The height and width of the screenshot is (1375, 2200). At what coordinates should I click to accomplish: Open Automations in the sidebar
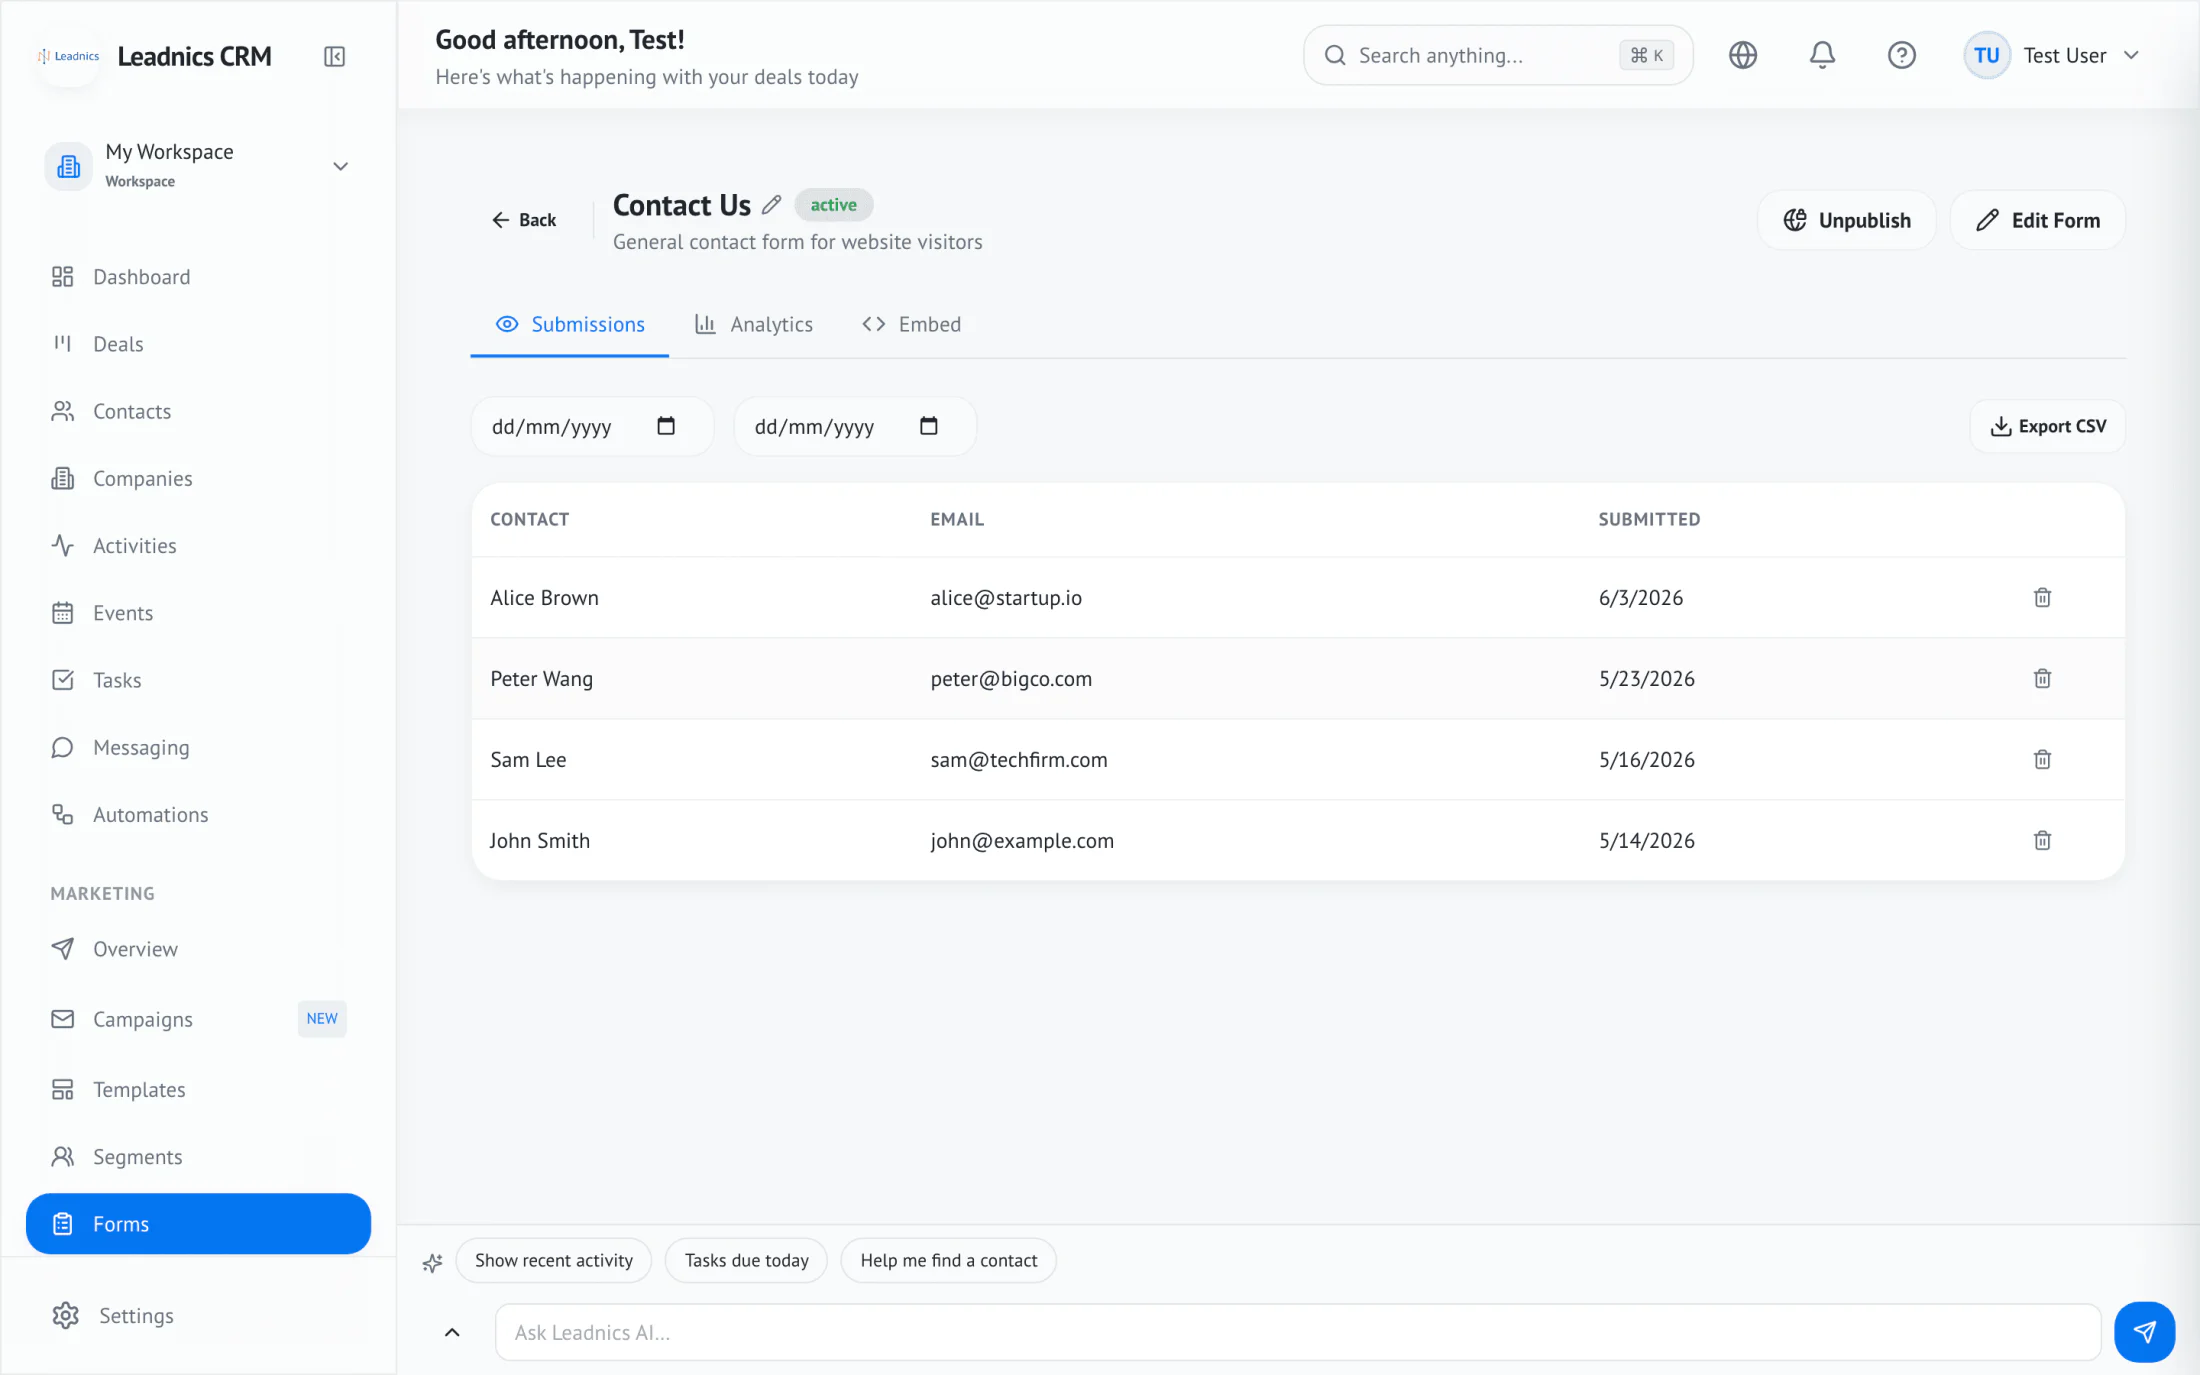pos(198,814)
